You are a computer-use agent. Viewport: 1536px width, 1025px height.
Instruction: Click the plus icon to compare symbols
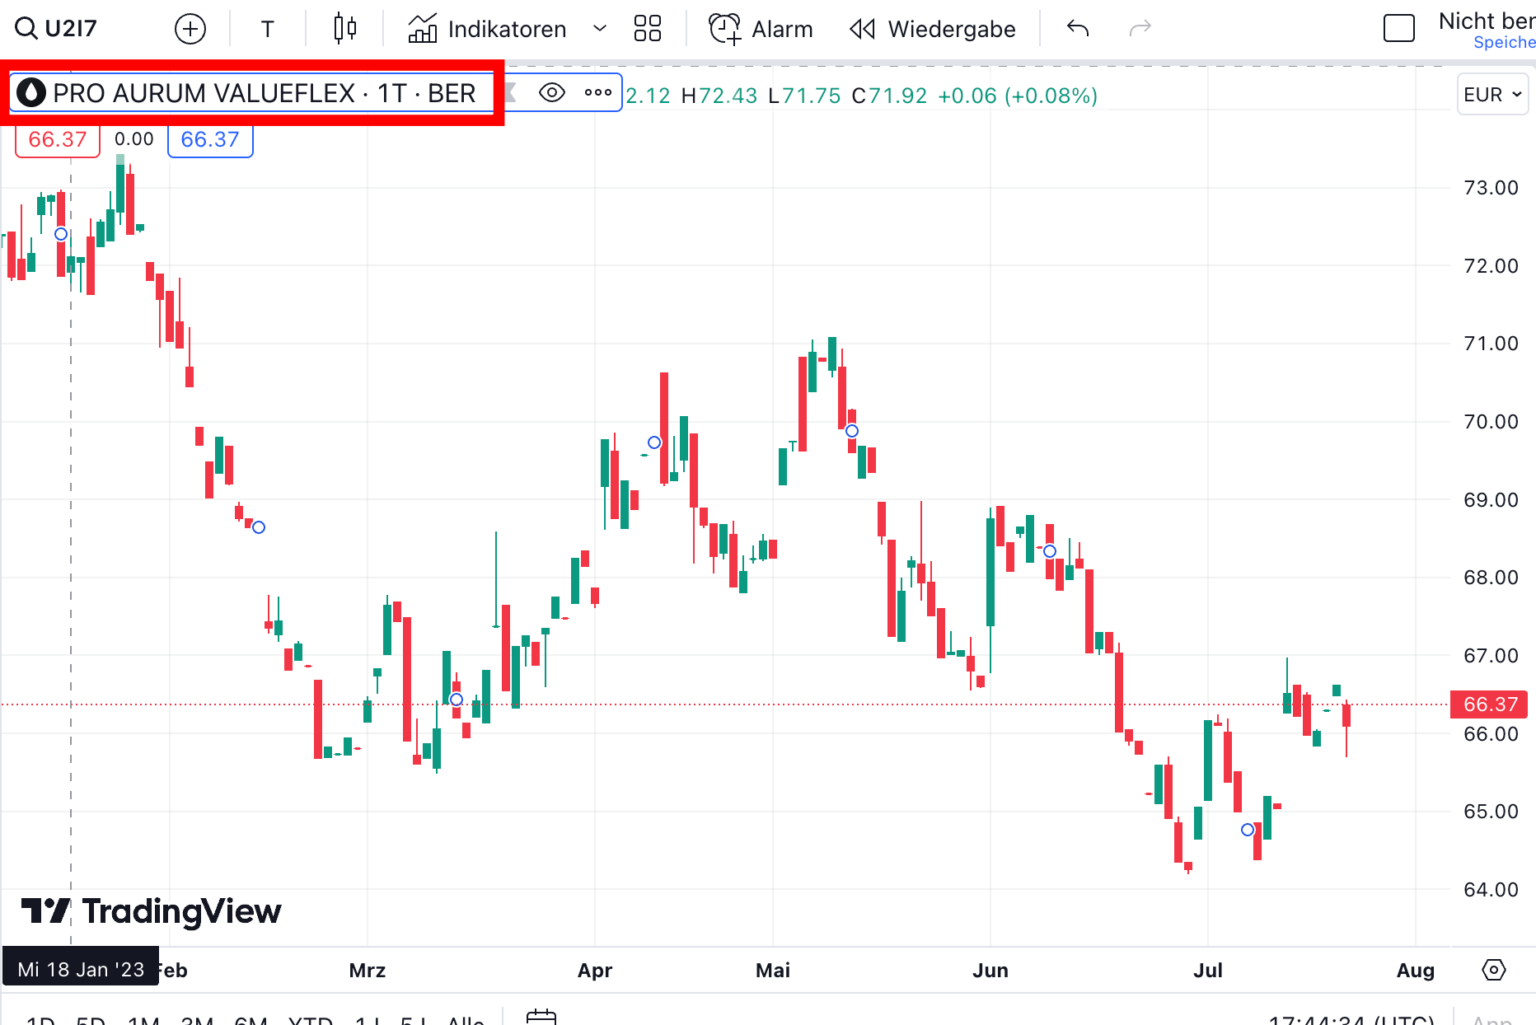(190, 29)
